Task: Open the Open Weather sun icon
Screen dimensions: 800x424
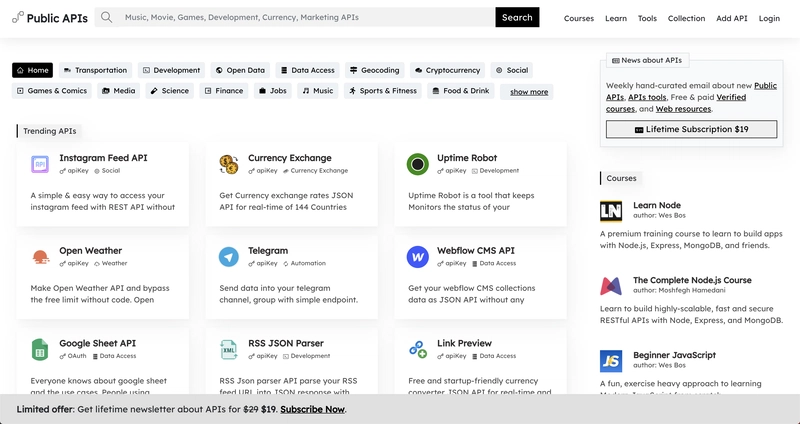Action: tap(40, 257)
